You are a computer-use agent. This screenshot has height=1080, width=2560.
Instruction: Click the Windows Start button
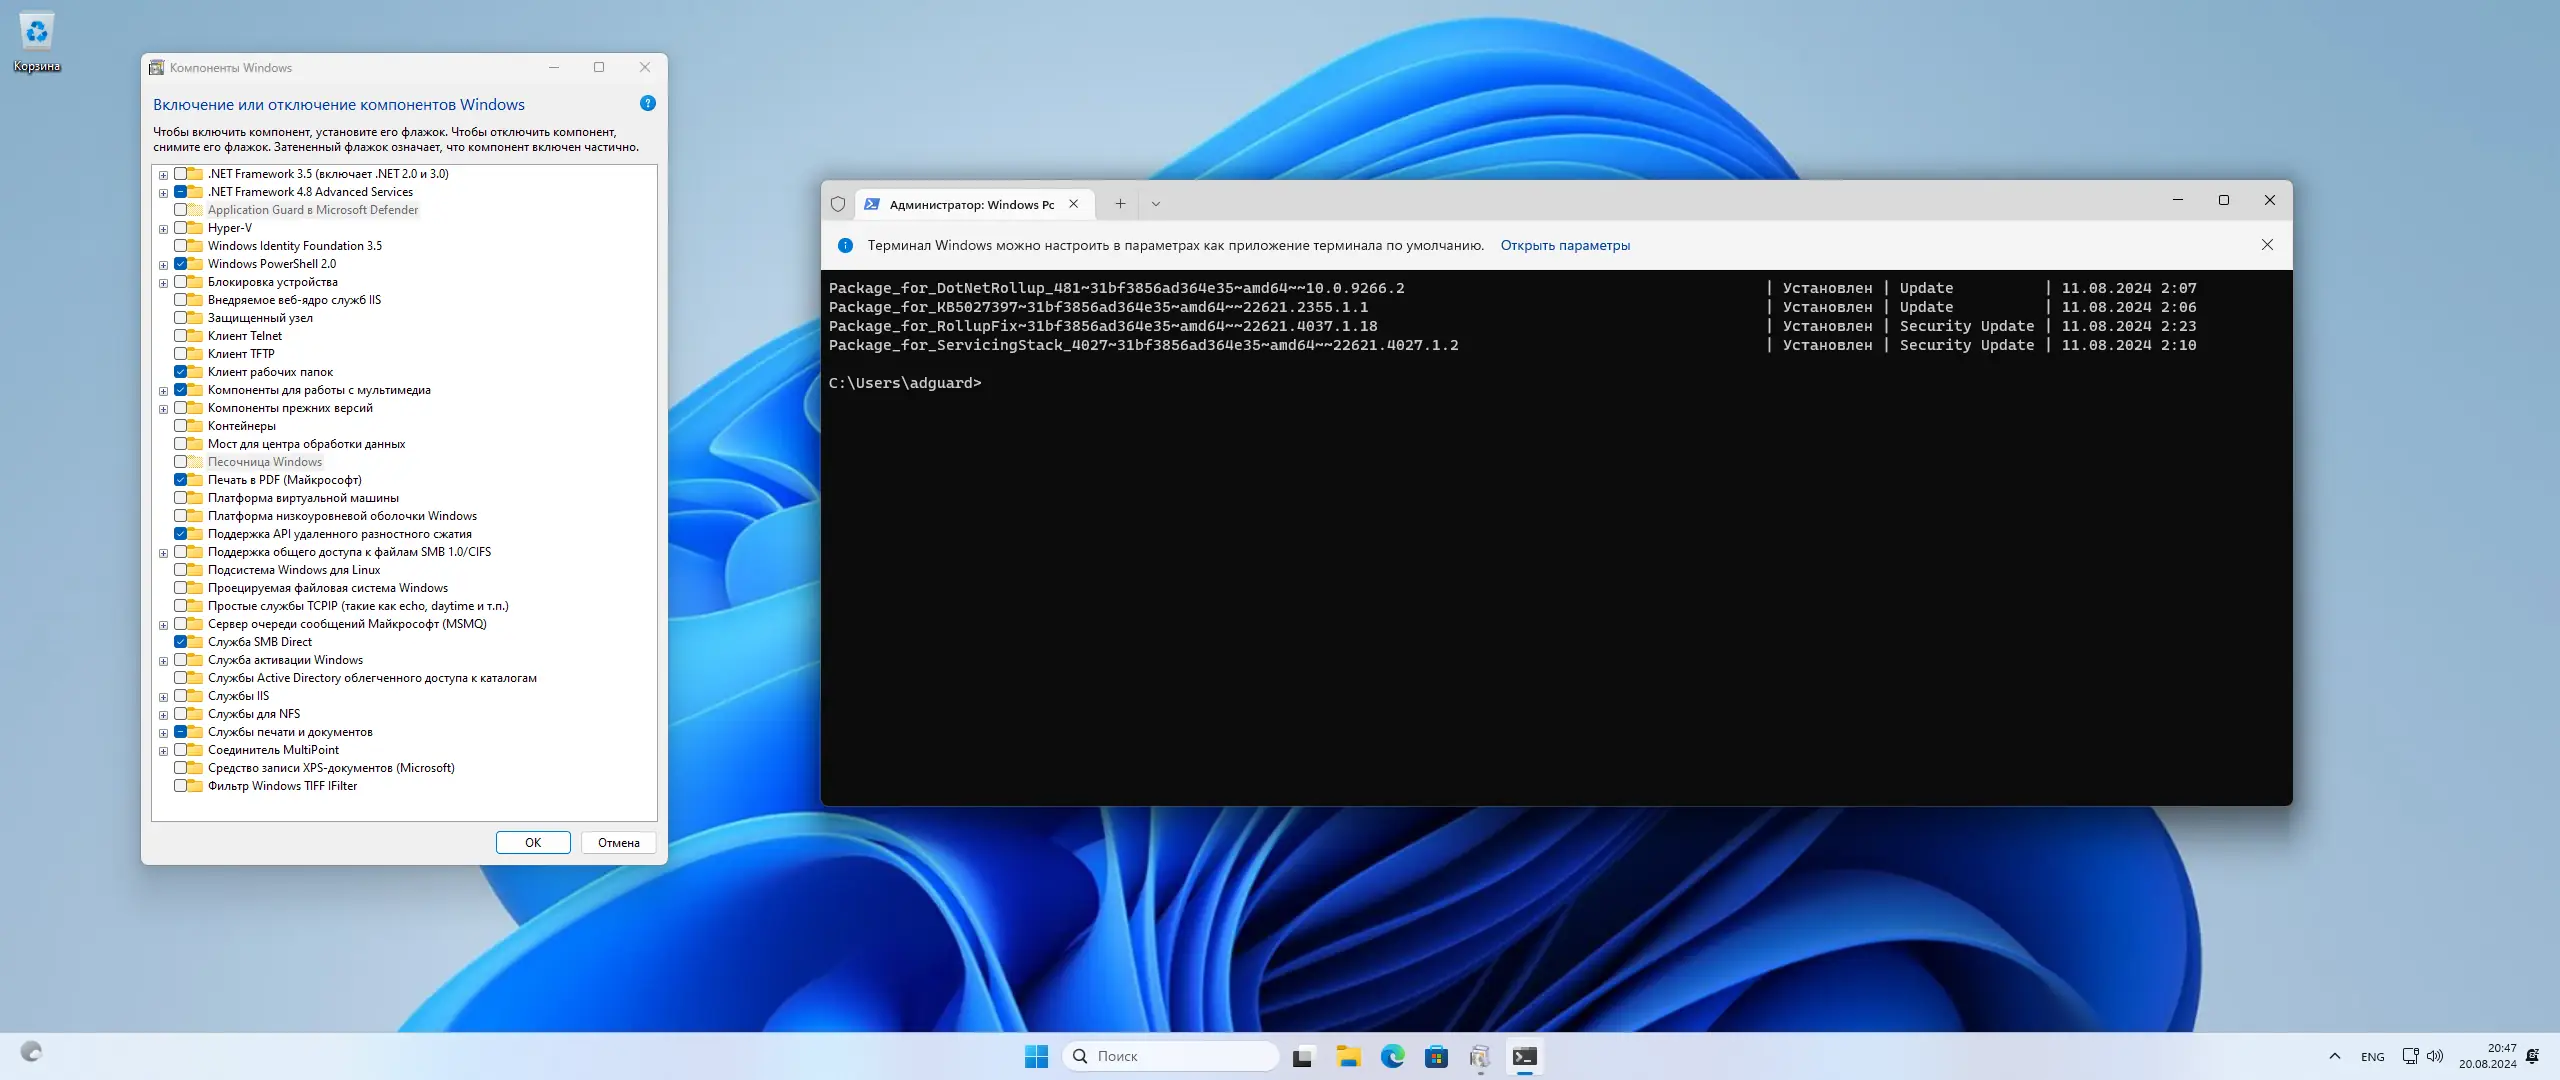pos(1036,1056)
